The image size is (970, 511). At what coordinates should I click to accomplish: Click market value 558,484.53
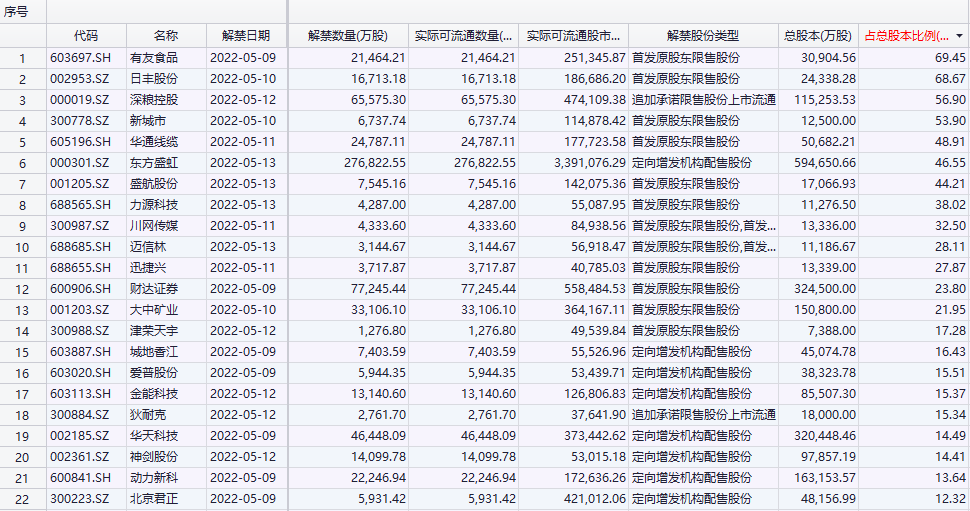[595, 289]
